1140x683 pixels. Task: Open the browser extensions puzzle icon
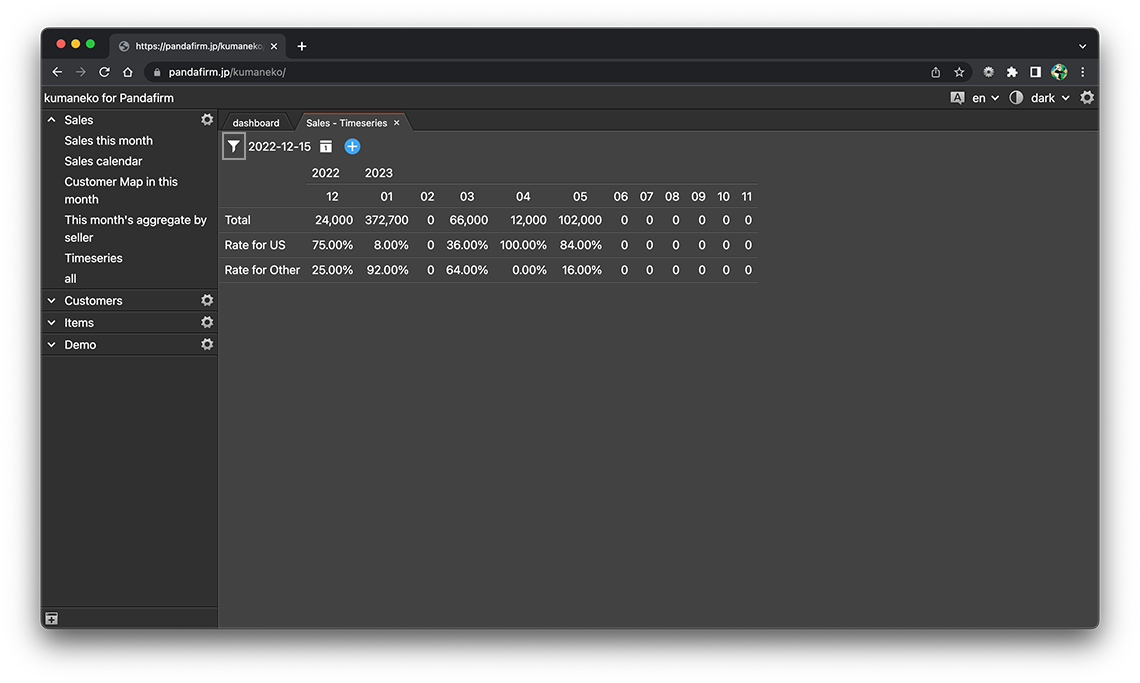(1012, 72)
